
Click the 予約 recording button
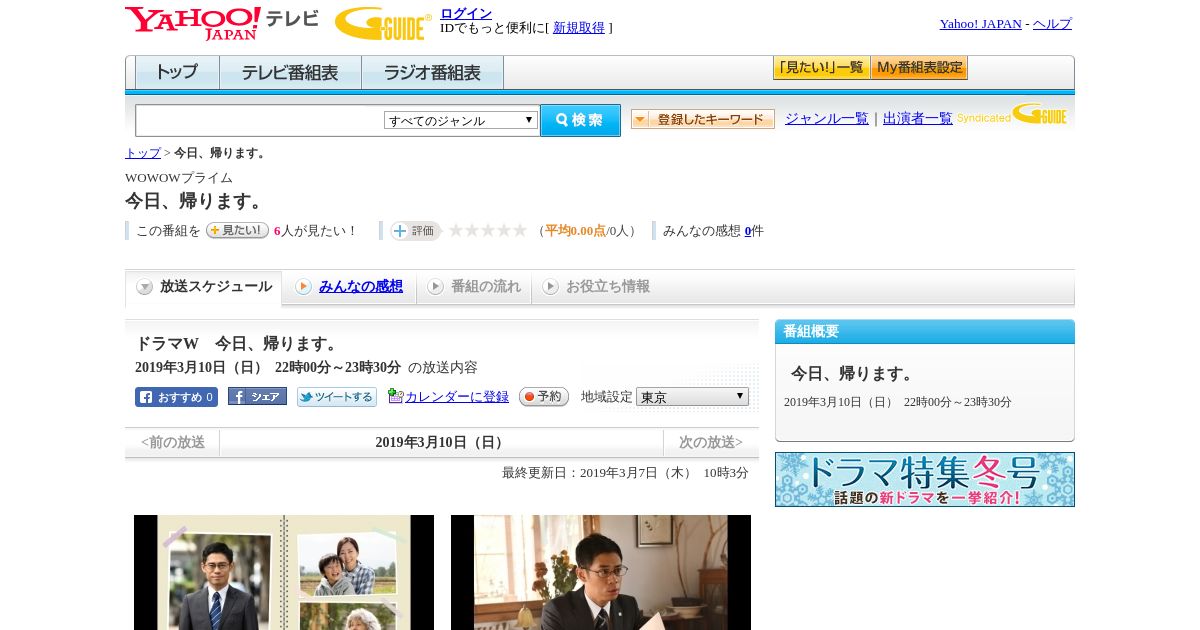coord(544,397)
